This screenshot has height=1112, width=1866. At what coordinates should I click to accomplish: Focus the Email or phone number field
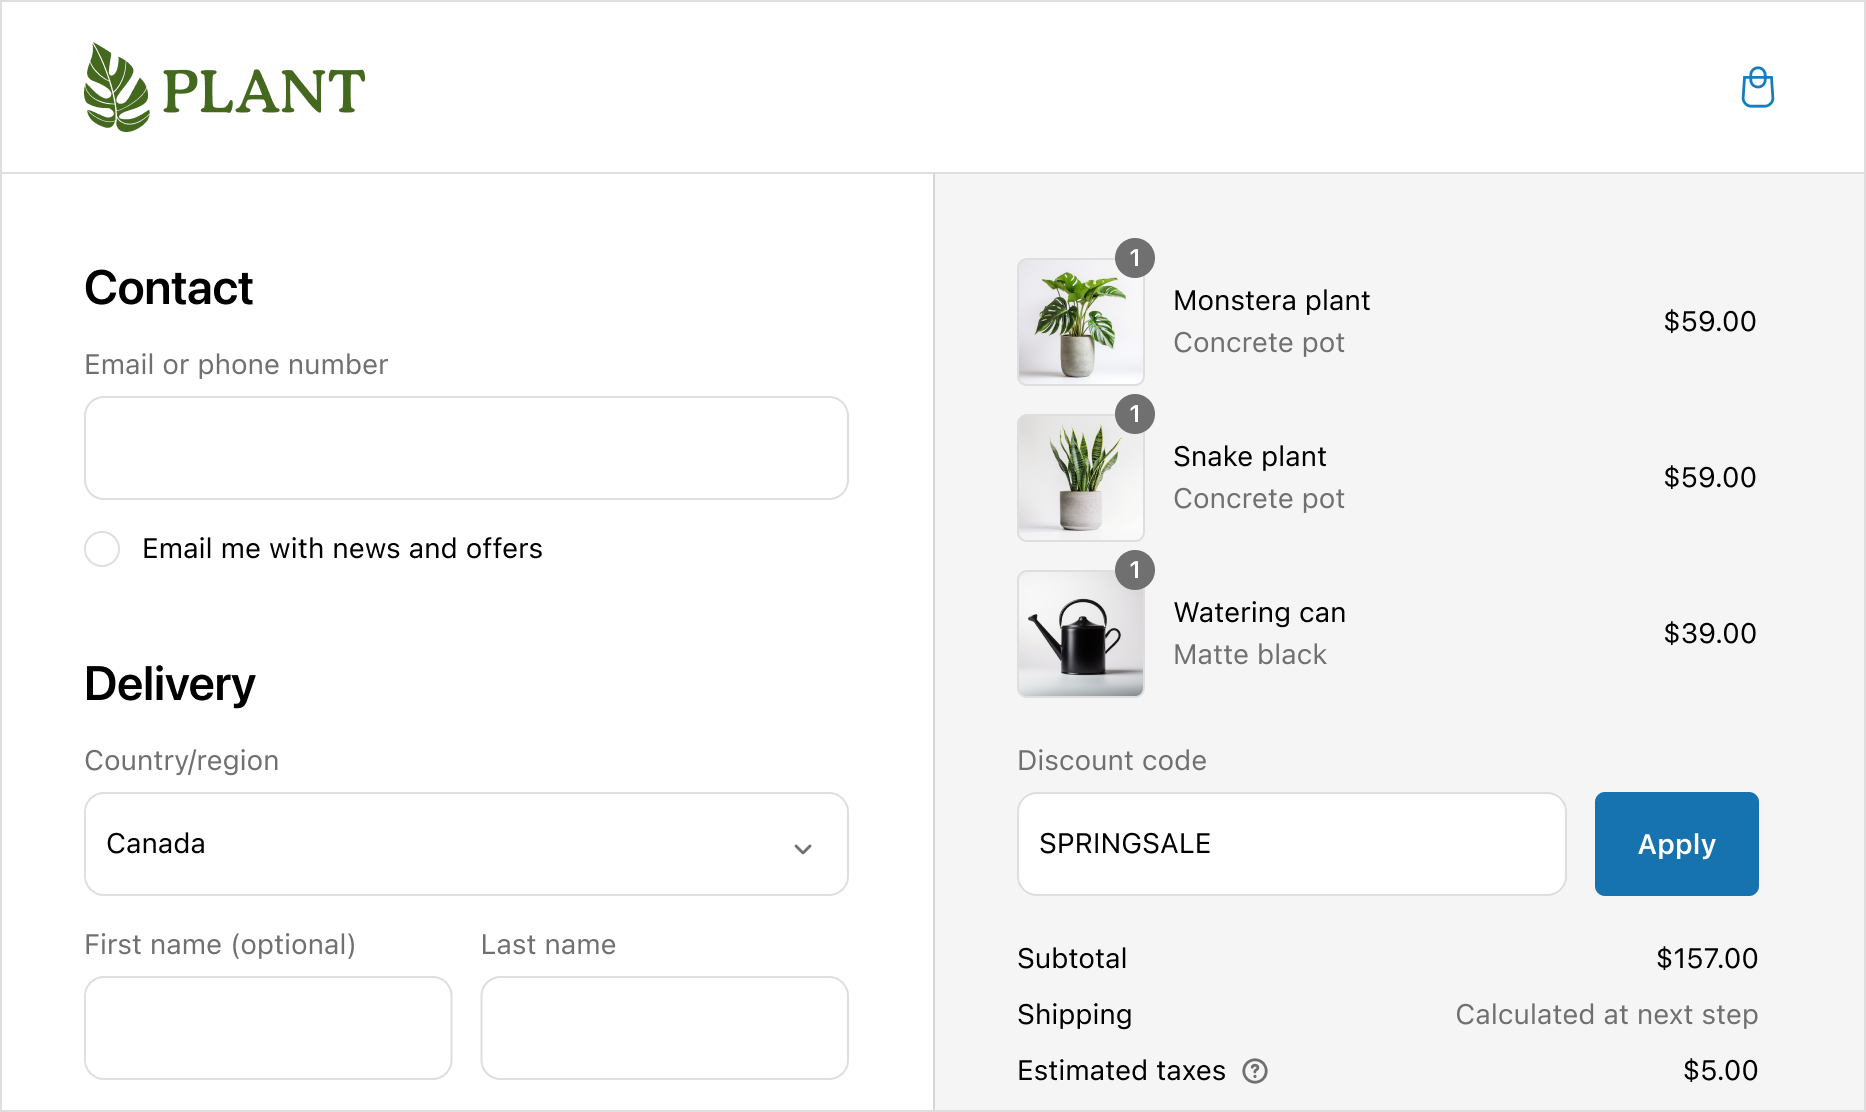point(466,448)
